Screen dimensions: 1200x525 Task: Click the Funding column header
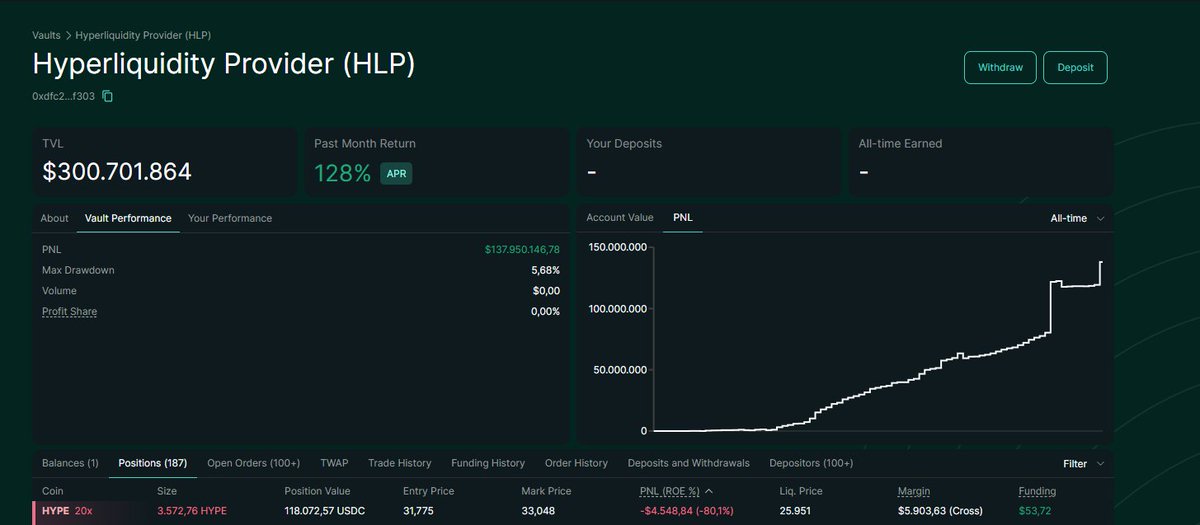tap(1037, 491)
